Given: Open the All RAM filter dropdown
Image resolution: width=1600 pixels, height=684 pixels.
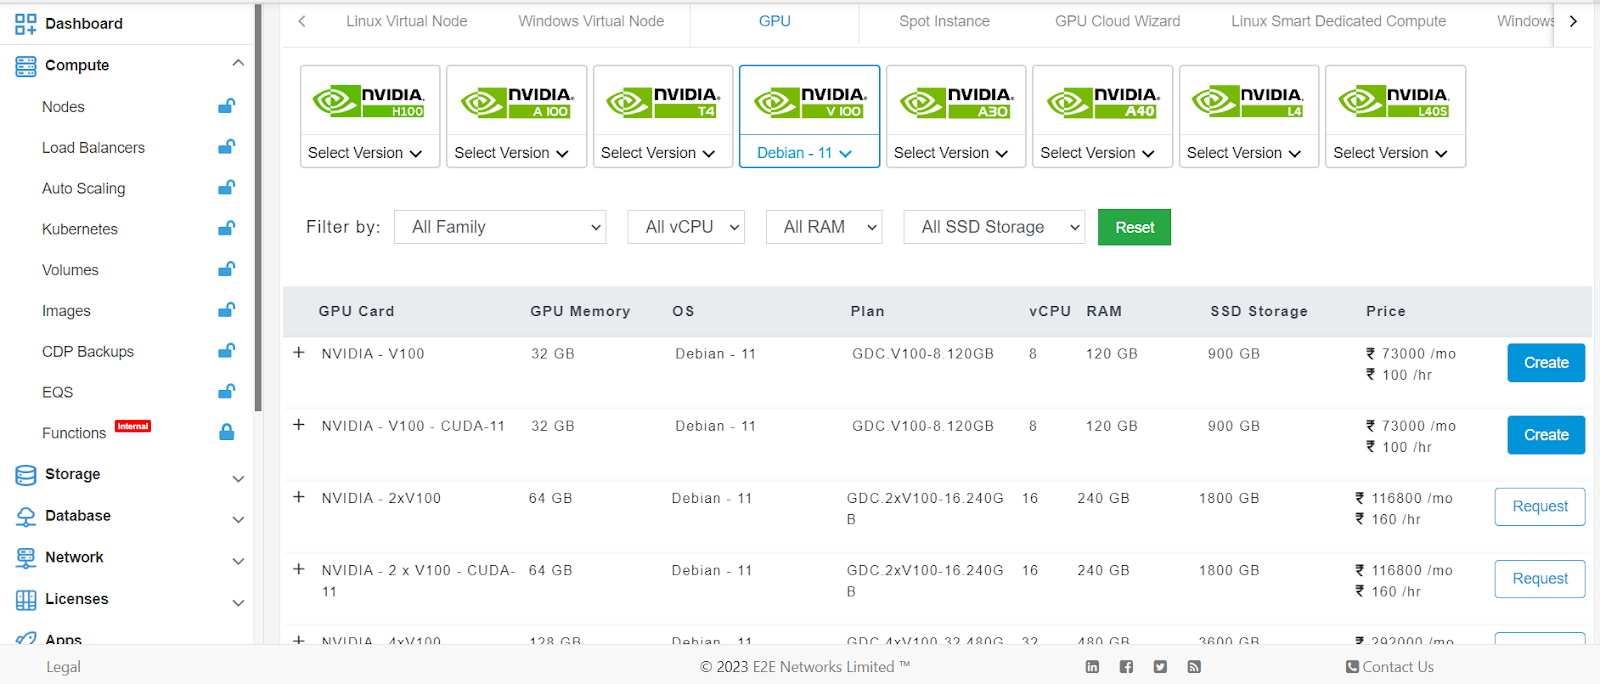Looking at the screenshot, I should point(824,227).
